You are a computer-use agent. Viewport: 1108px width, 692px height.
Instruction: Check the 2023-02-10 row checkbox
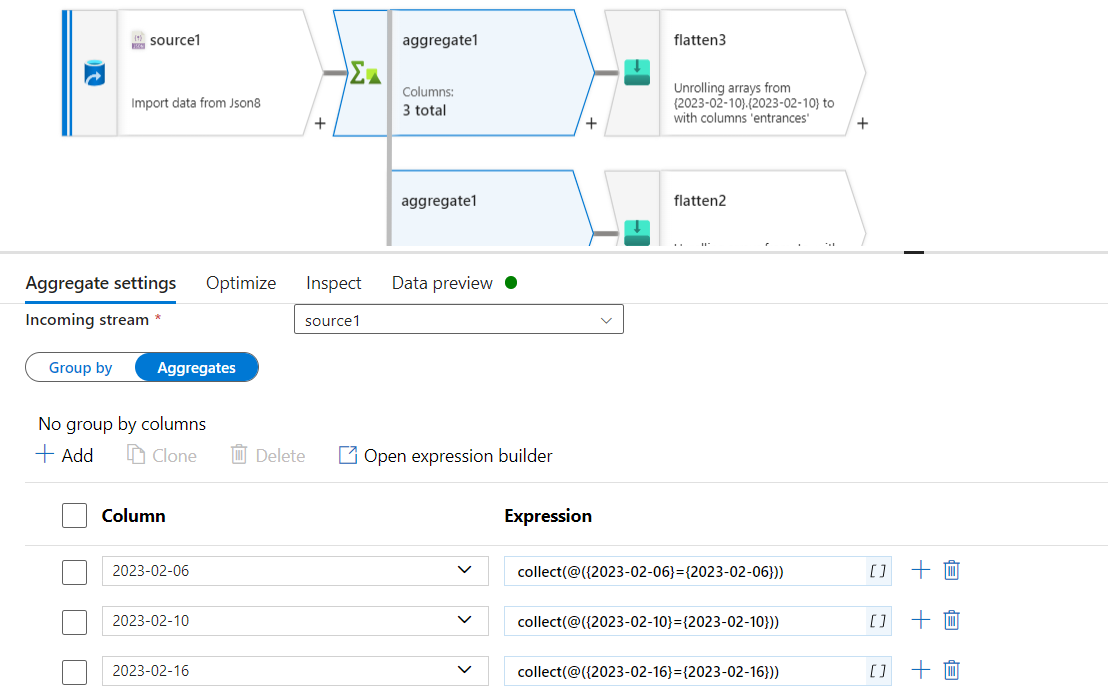[x=75, y=622]
